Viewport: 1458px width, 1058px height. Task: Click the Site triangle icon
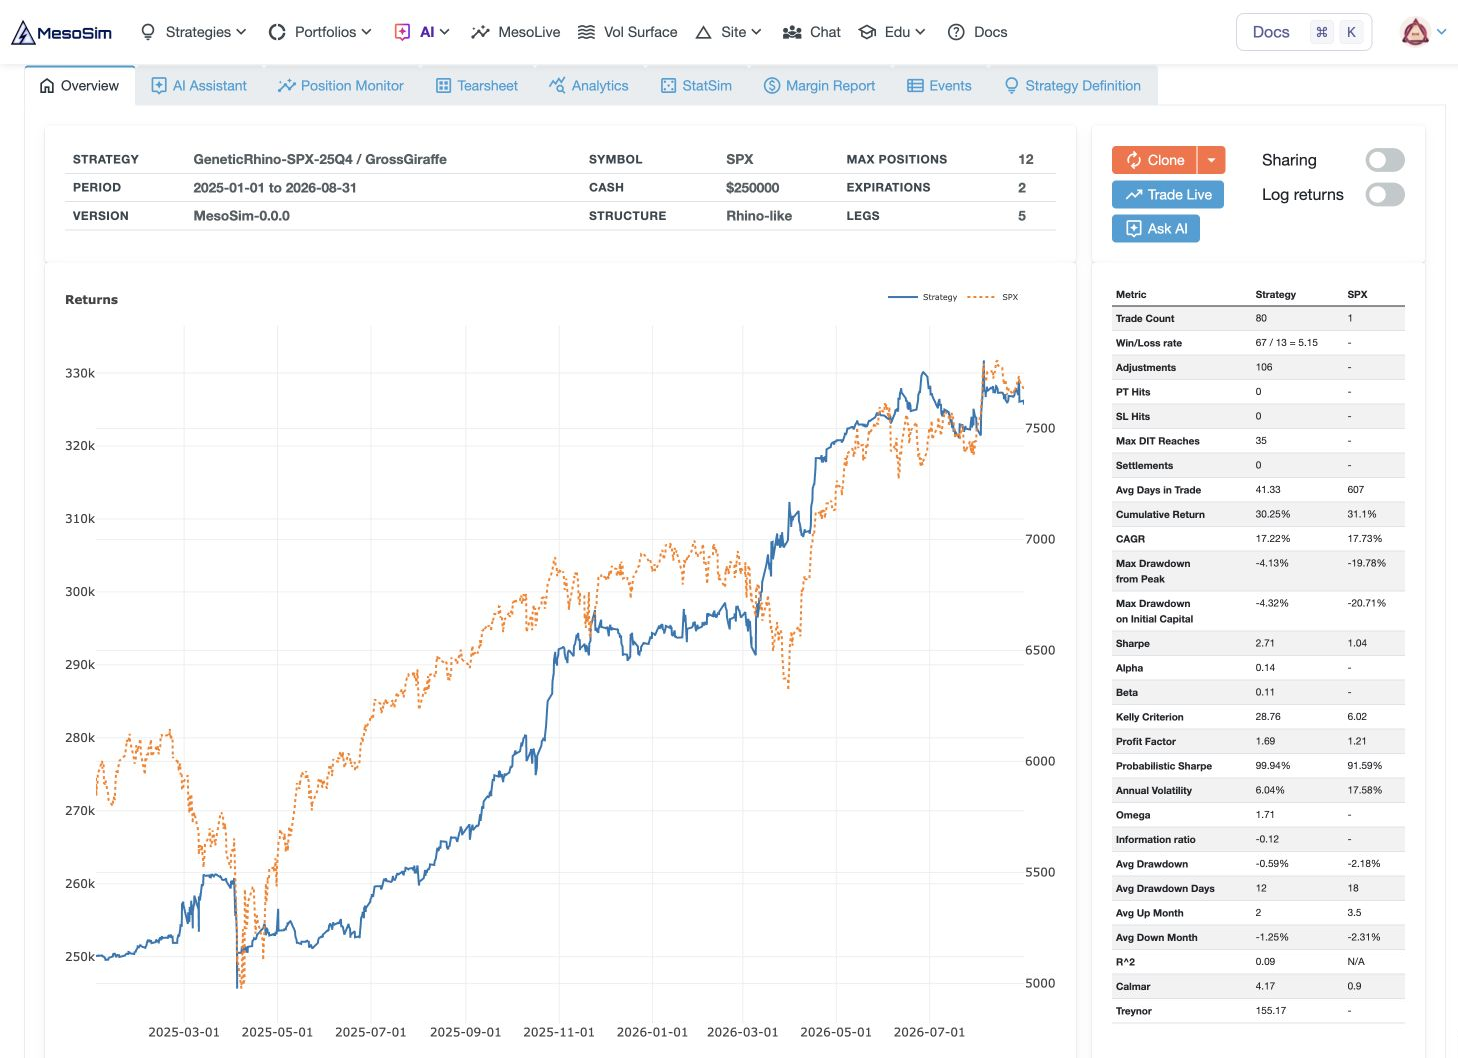pyautogui.click(x=703, y=32)
